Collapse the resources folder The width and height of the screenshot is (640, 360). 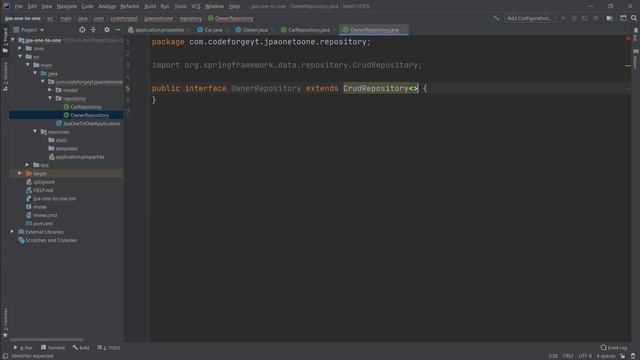(x=35, y=132)
